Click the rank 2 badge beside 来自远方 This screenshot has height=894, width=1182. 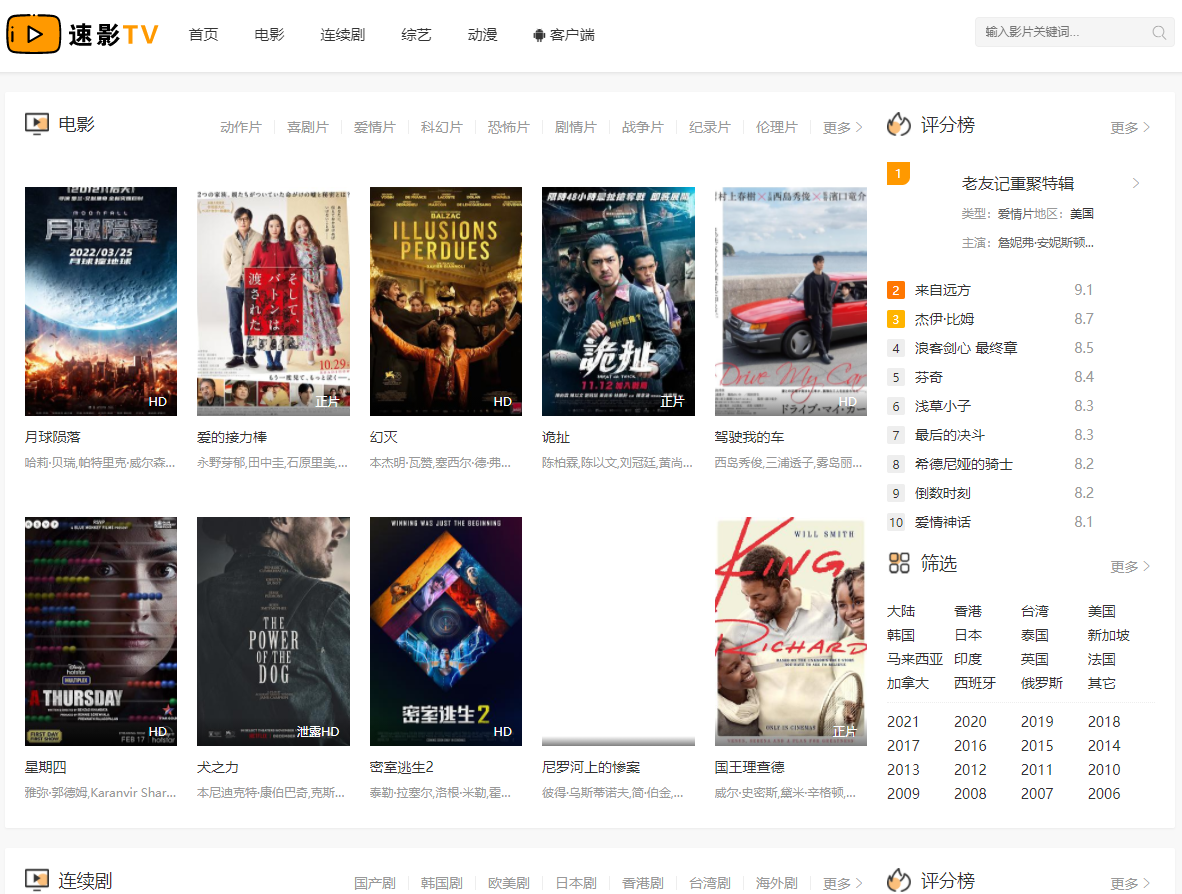(x=896, y=290)
